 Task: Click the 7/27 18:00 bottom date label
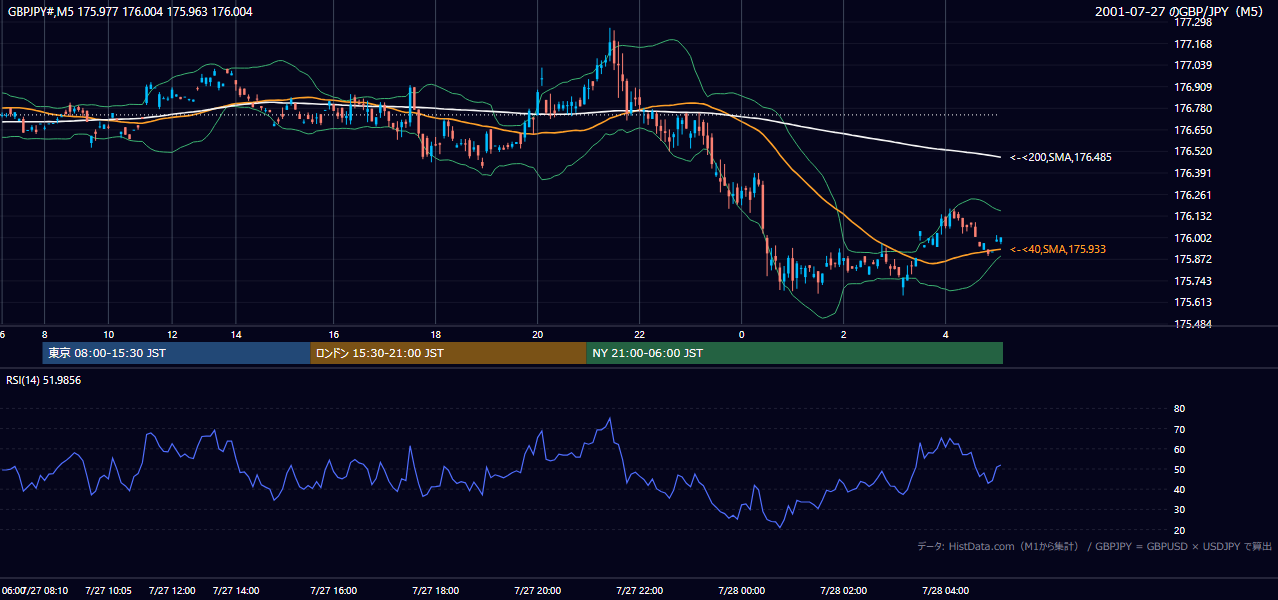pyautogui.click(x=435, y=590)
